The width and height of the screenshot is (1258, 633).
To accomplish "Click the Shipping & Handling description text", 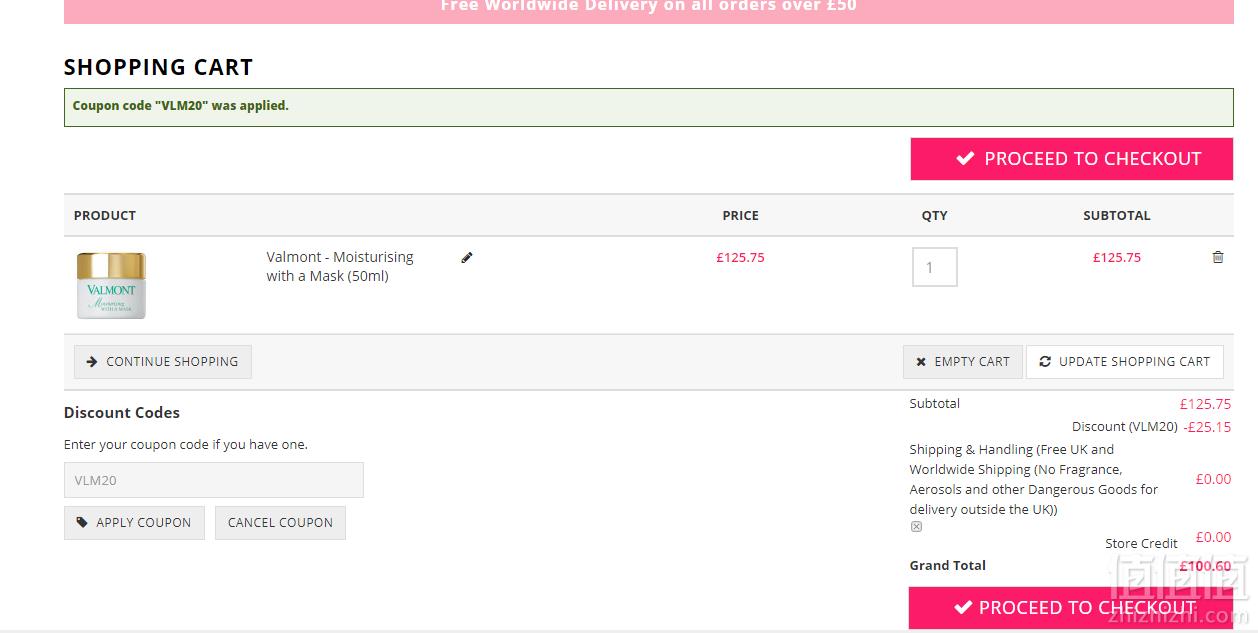I will tap(1034, 479).
